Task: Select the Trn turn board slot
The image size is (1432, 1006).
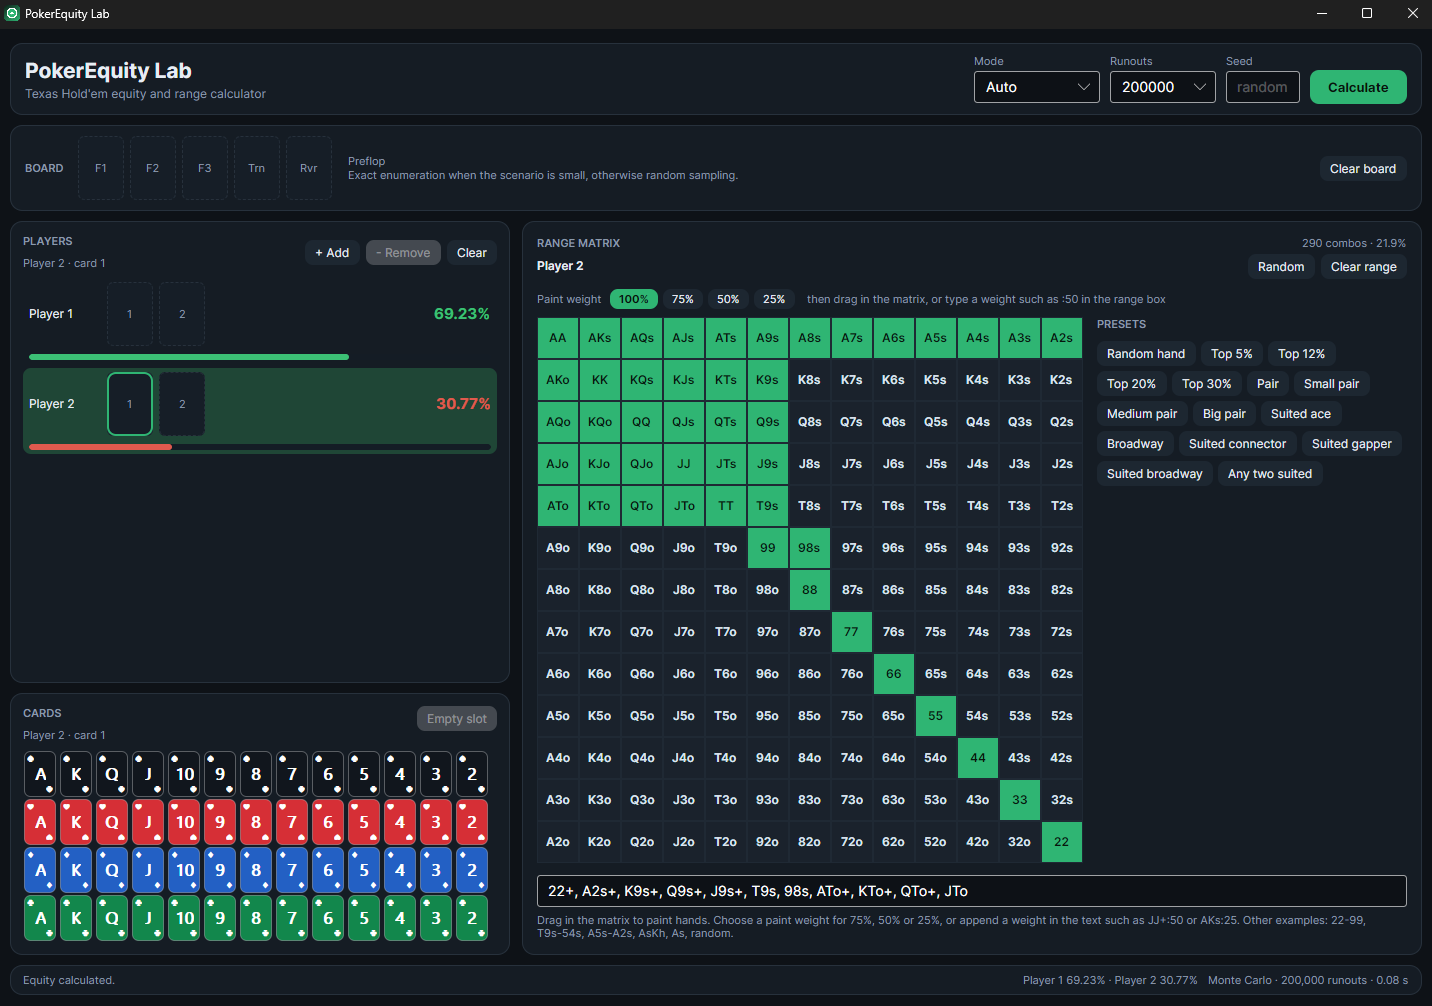Action: 257,168
